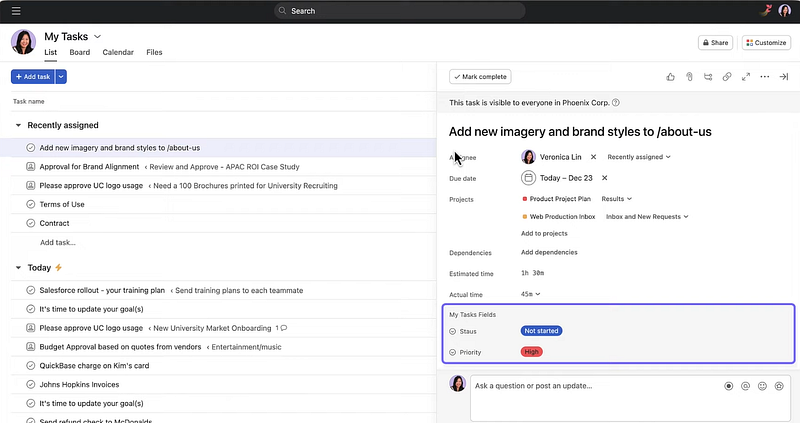The image size is (800, 423).
Task: Collapse the Recently assigned section
Action: (18, 125)
